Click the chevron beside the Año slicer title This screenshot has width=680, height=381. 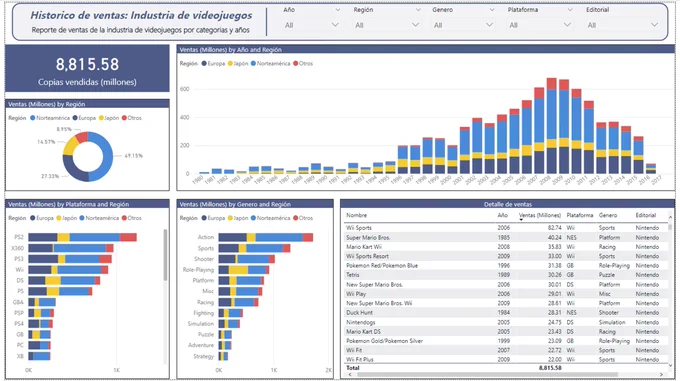337,10
